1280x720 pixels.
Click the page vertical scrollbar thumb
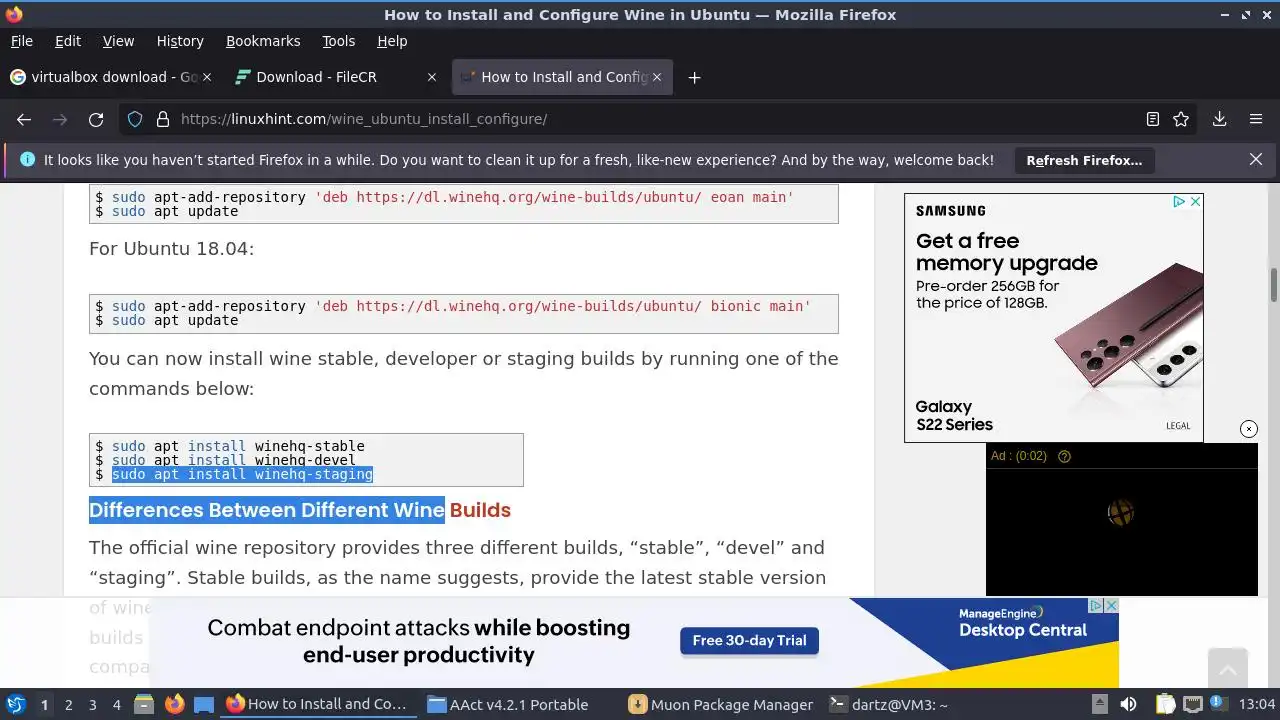1274,285
